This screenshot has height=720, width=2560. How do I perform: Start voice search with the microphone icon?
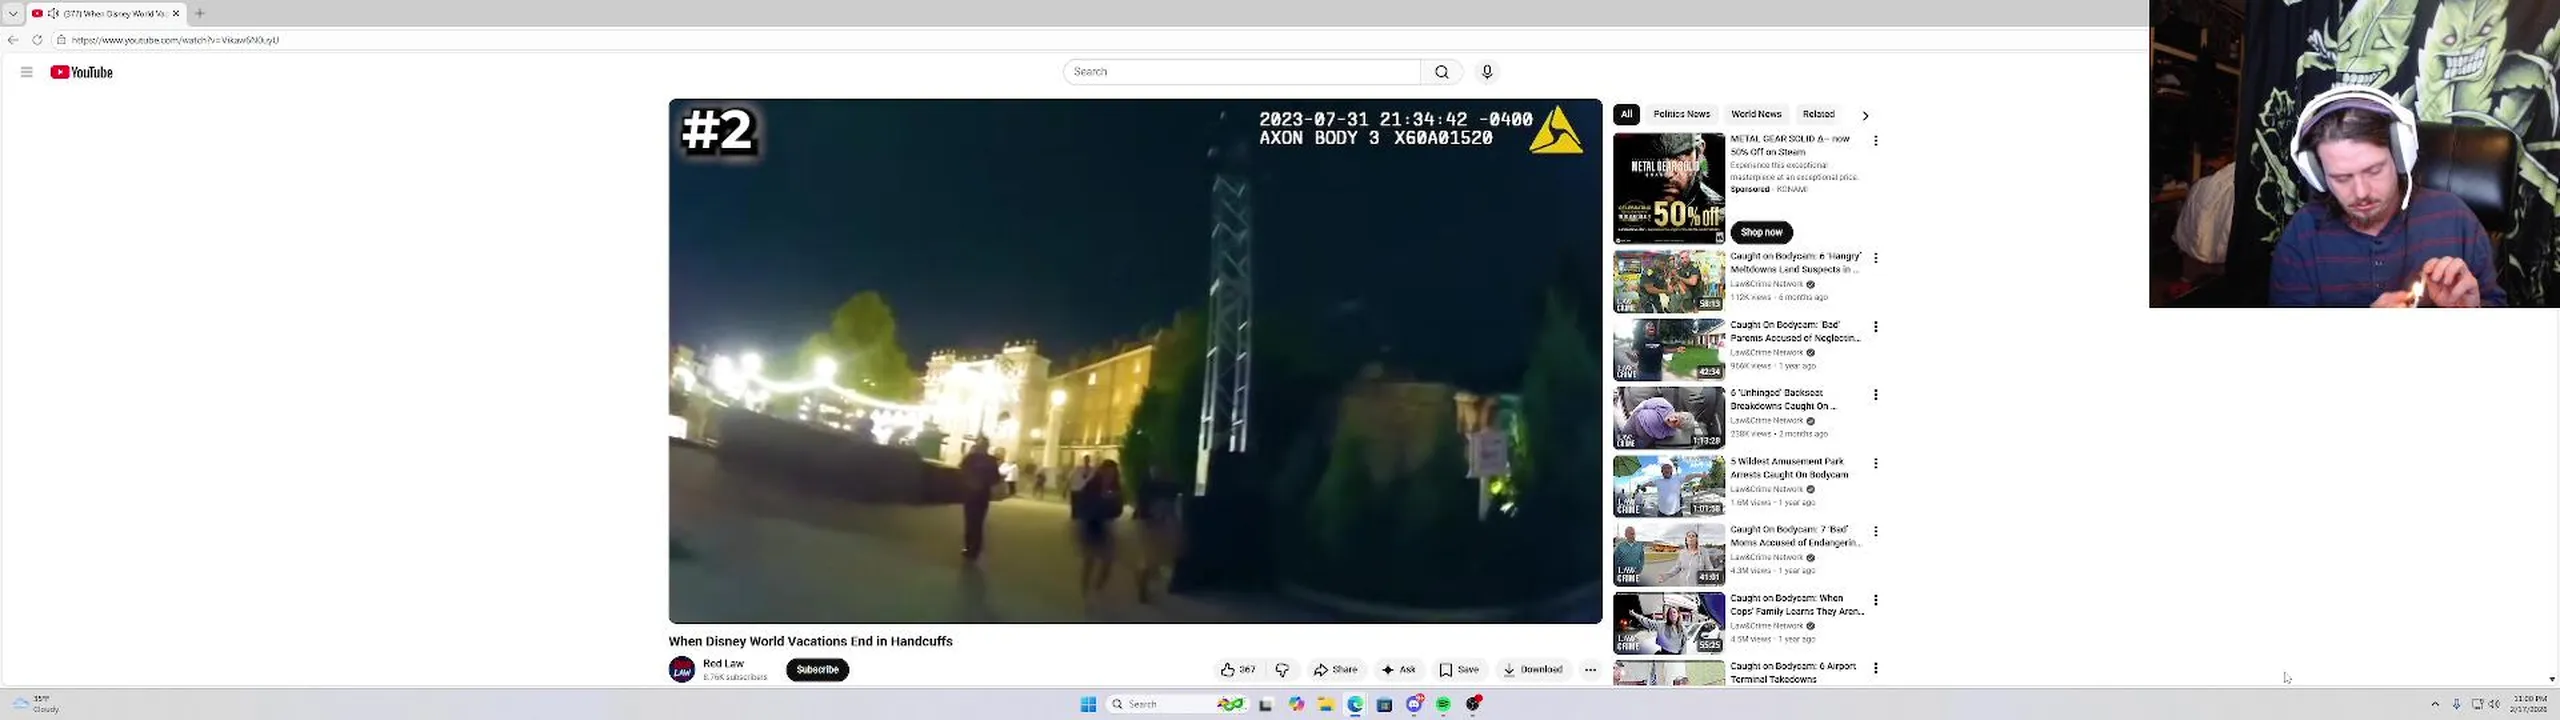click(1487, 72)
